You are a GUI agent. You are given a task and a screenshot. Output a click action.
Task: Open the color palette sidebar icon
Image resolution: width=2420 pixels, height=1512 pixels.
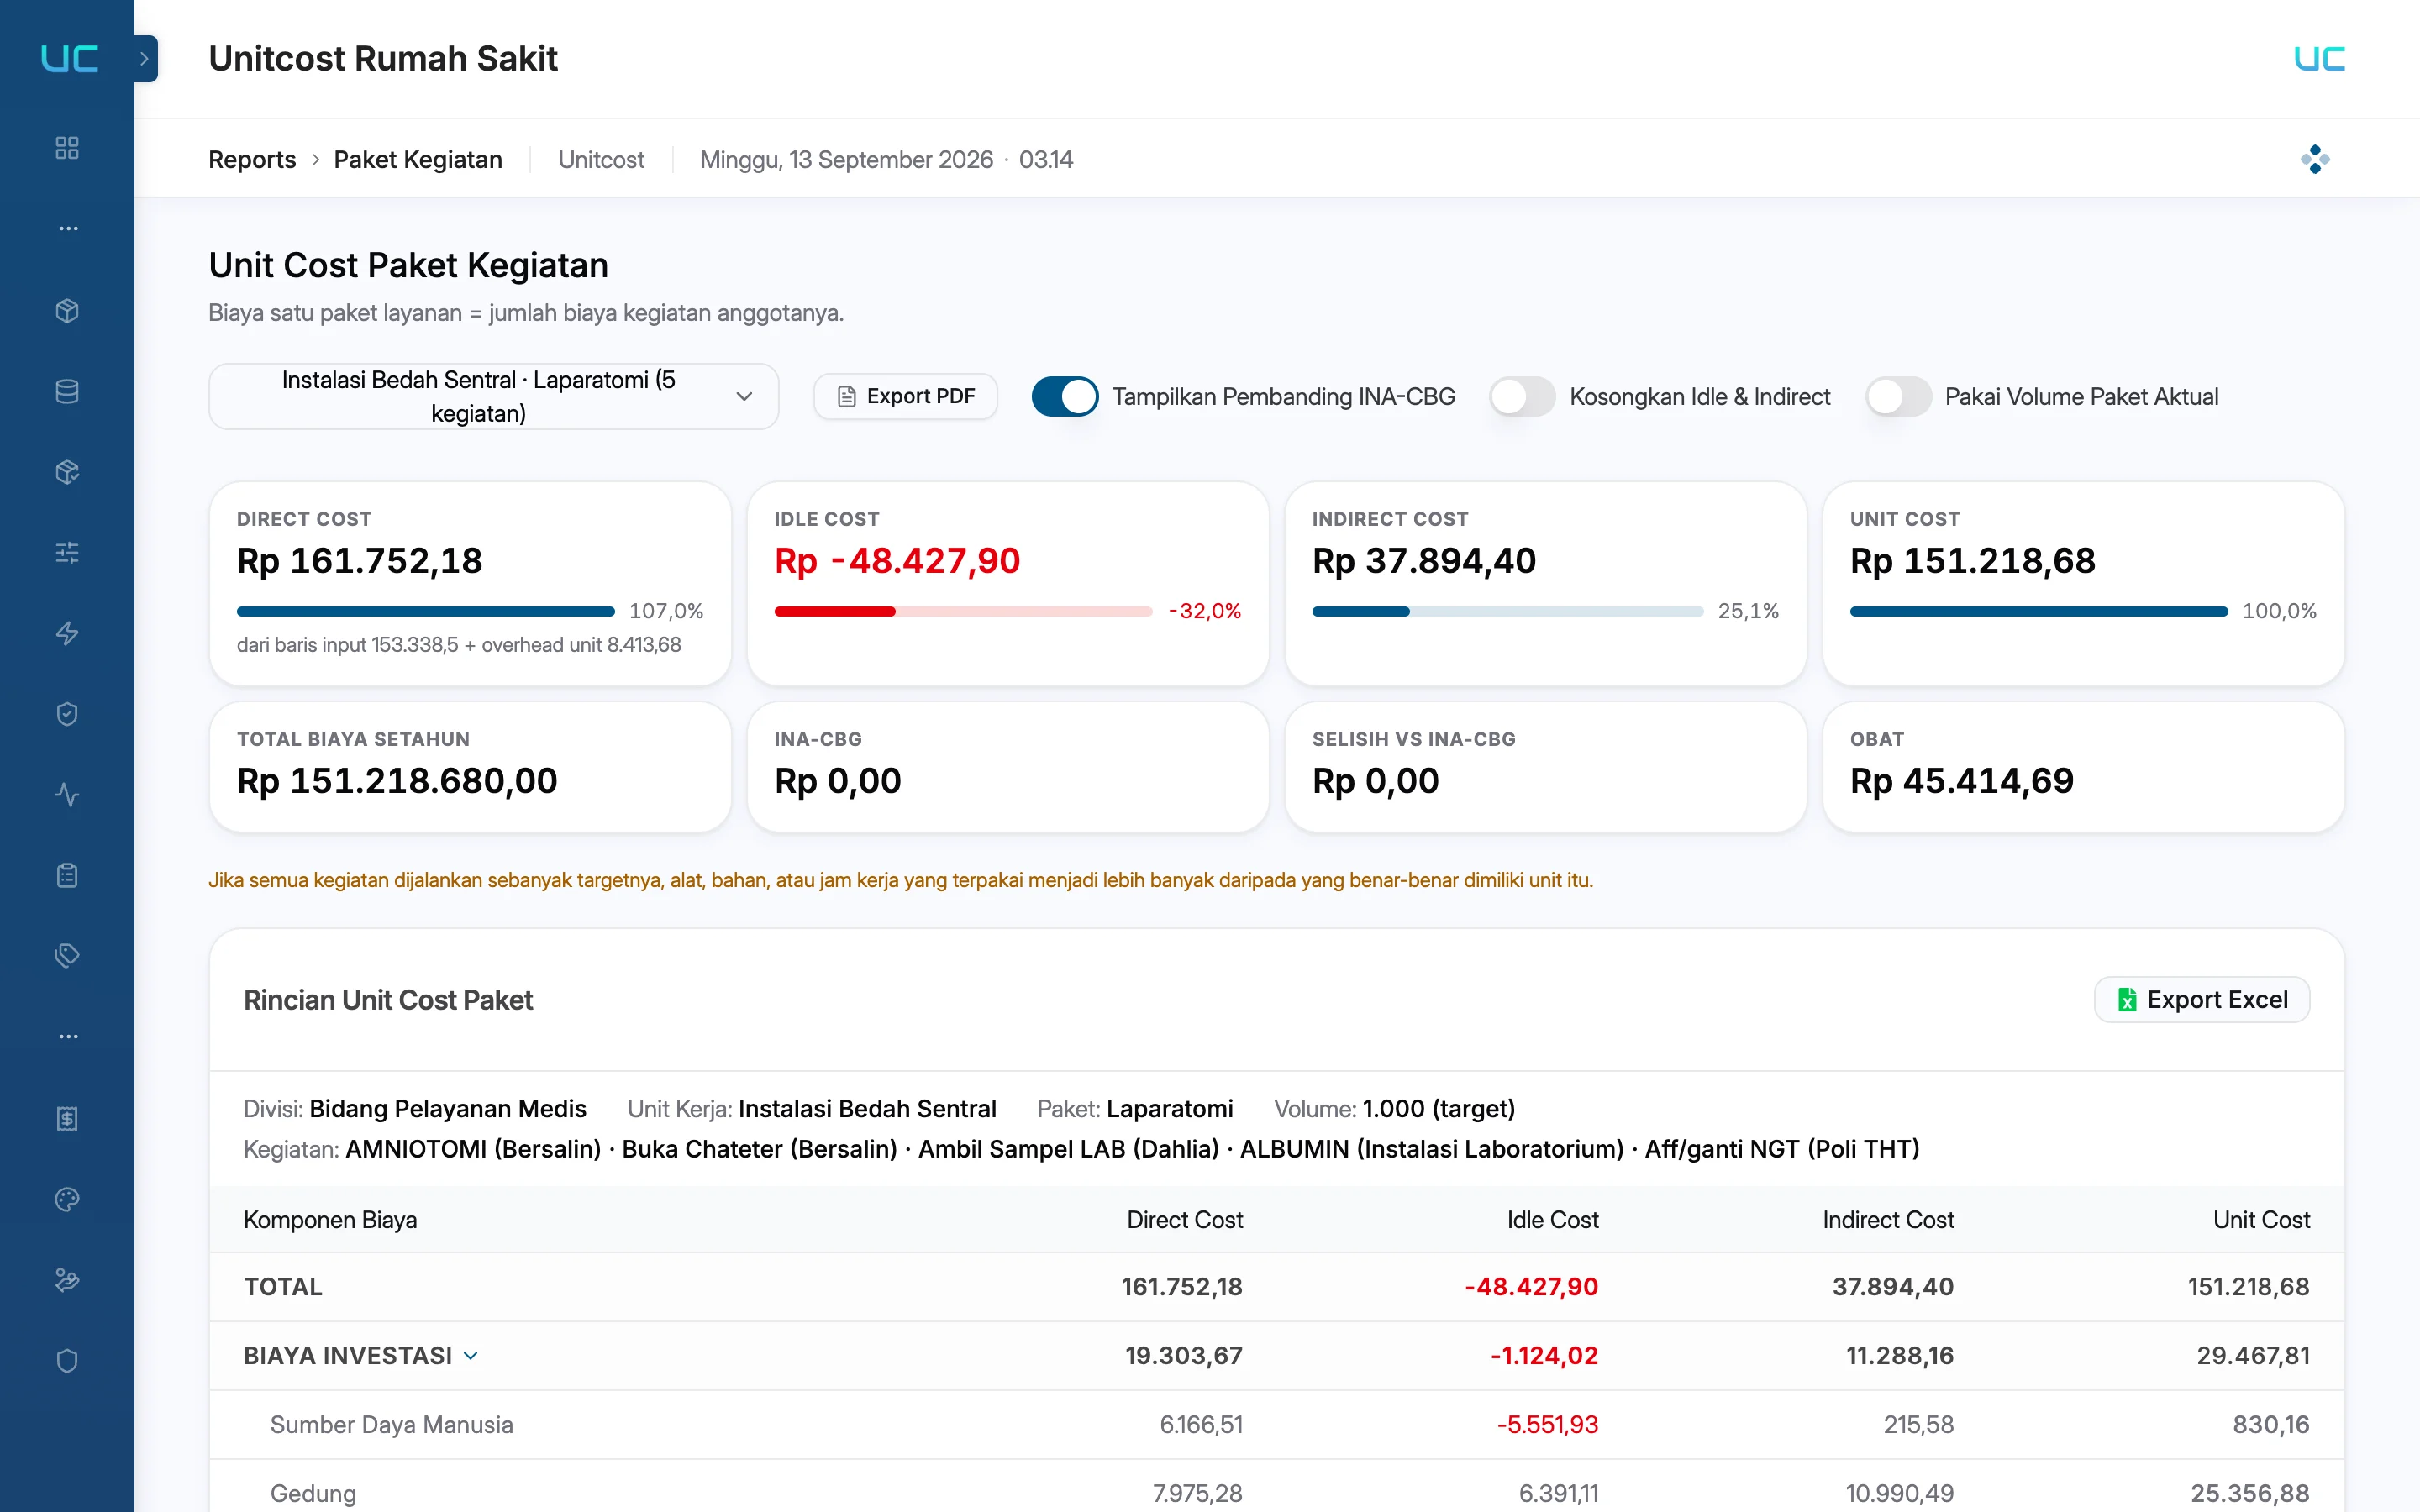67,1199
